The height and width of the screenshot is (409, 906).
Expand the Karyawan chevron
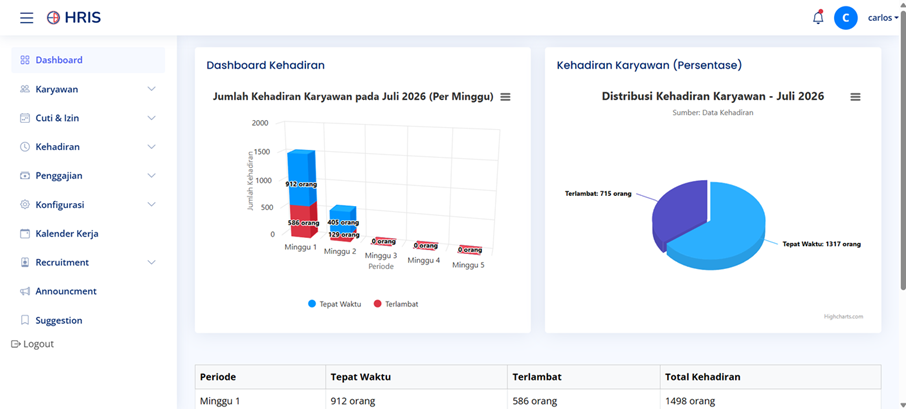pos(151,89)
